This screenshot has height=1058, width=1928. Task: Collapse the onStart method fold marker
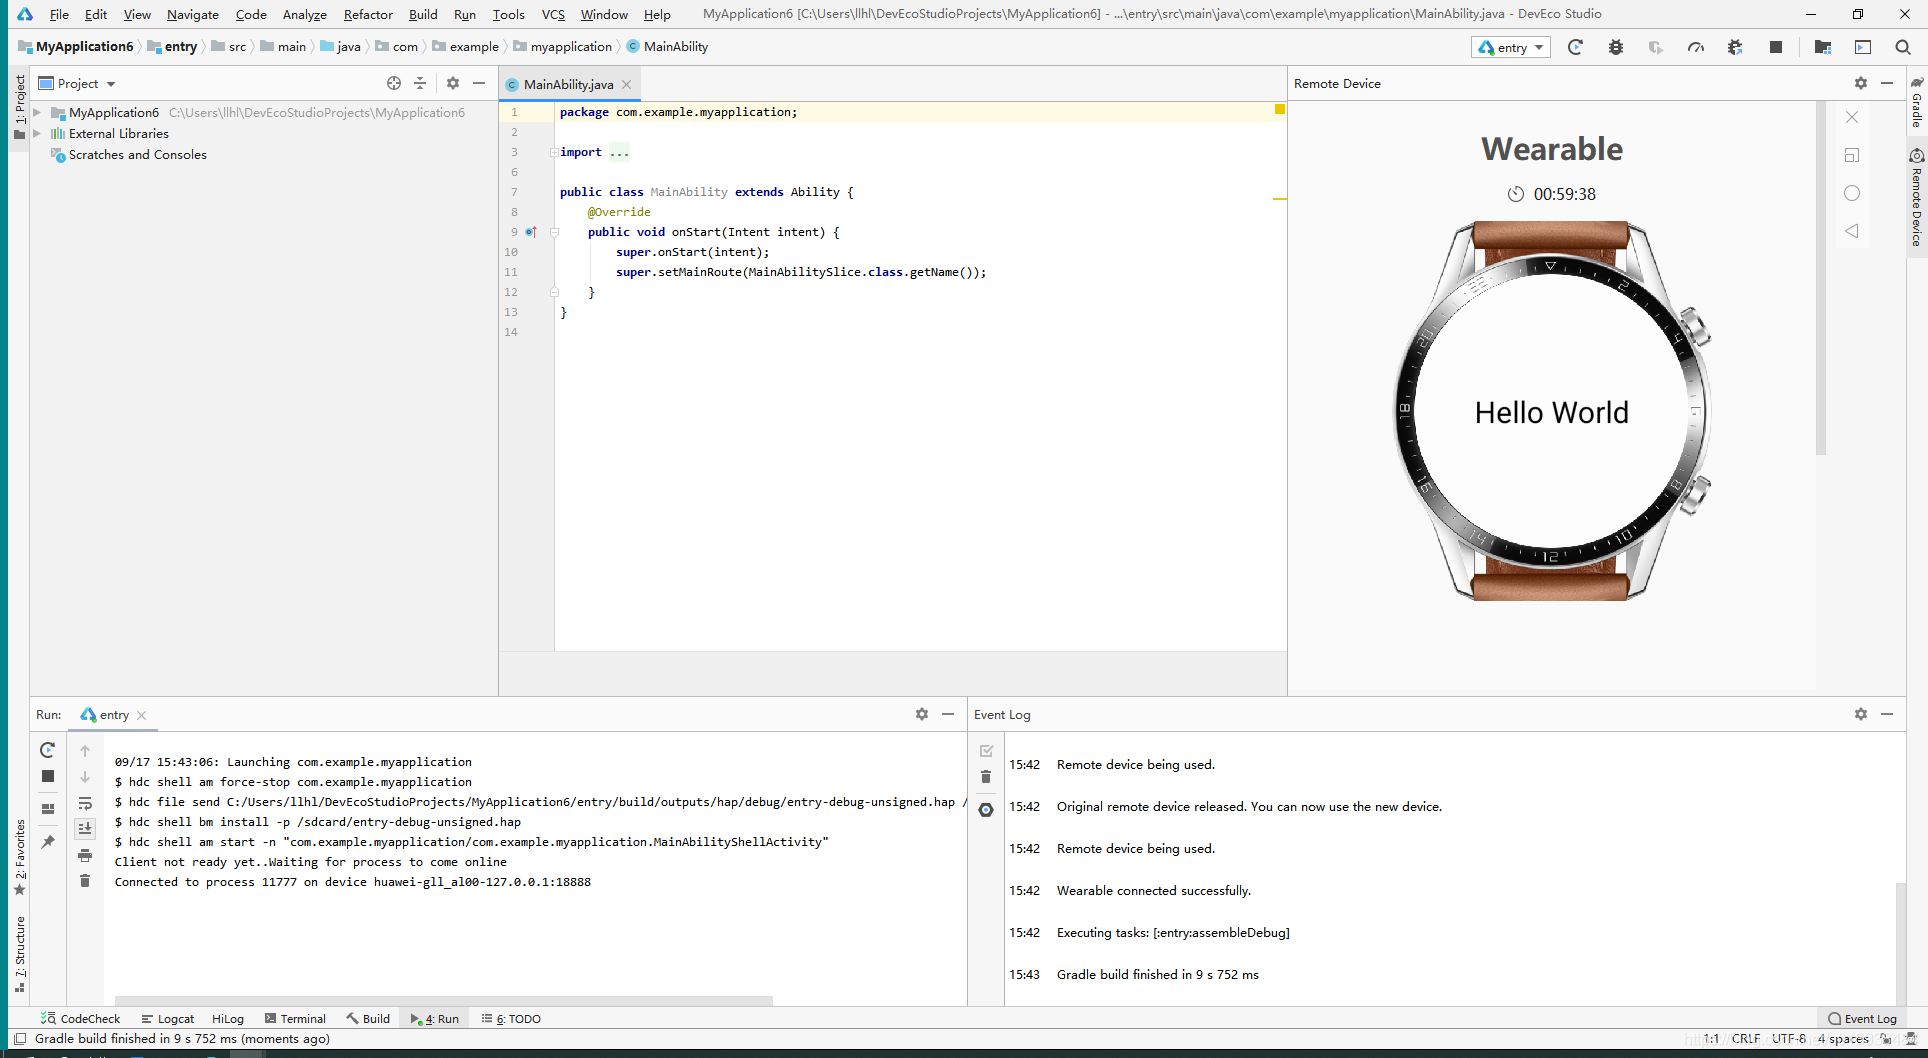click(x=554, y=232)
